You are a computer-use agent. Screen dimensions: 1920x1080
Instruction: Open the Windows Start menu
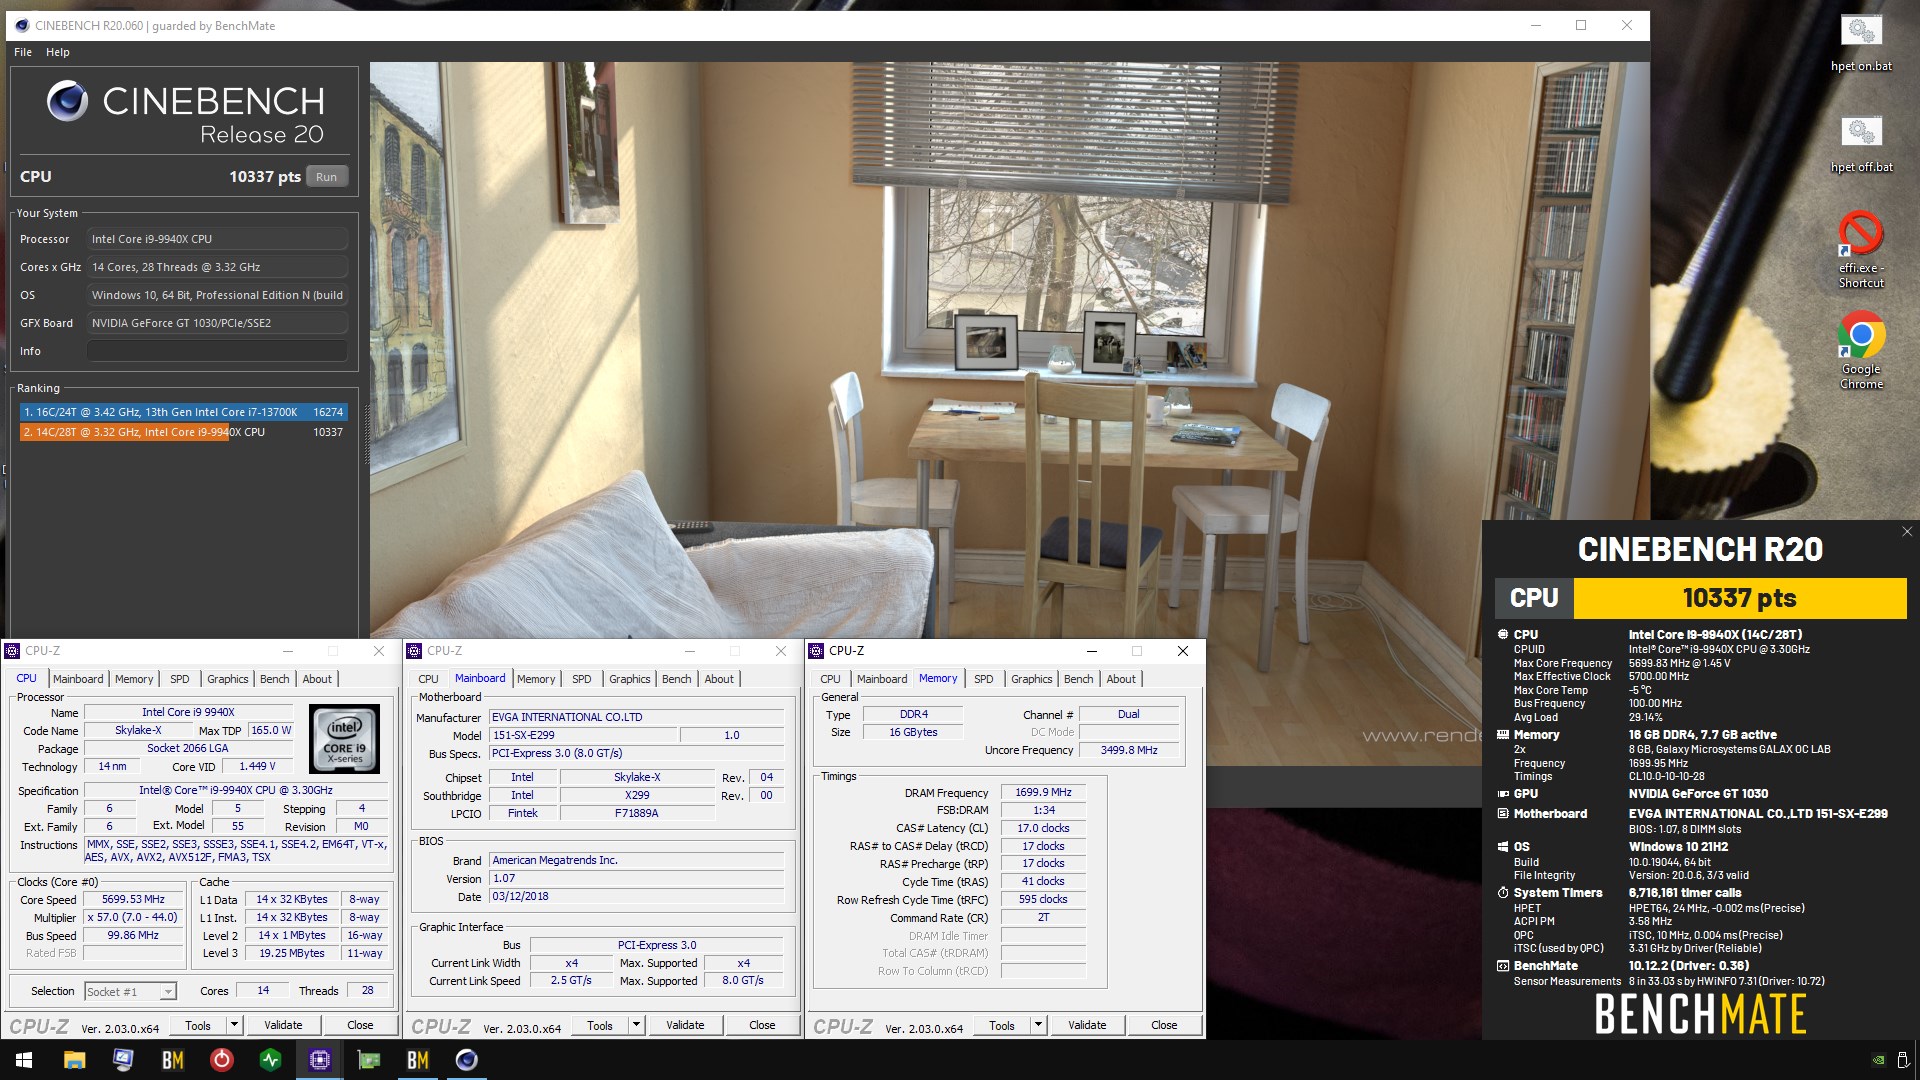(x=24, y=1060)
